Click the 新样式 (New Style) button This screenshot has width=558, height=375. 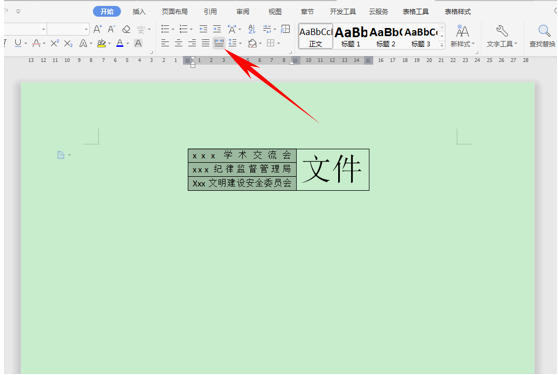point(462,36)
